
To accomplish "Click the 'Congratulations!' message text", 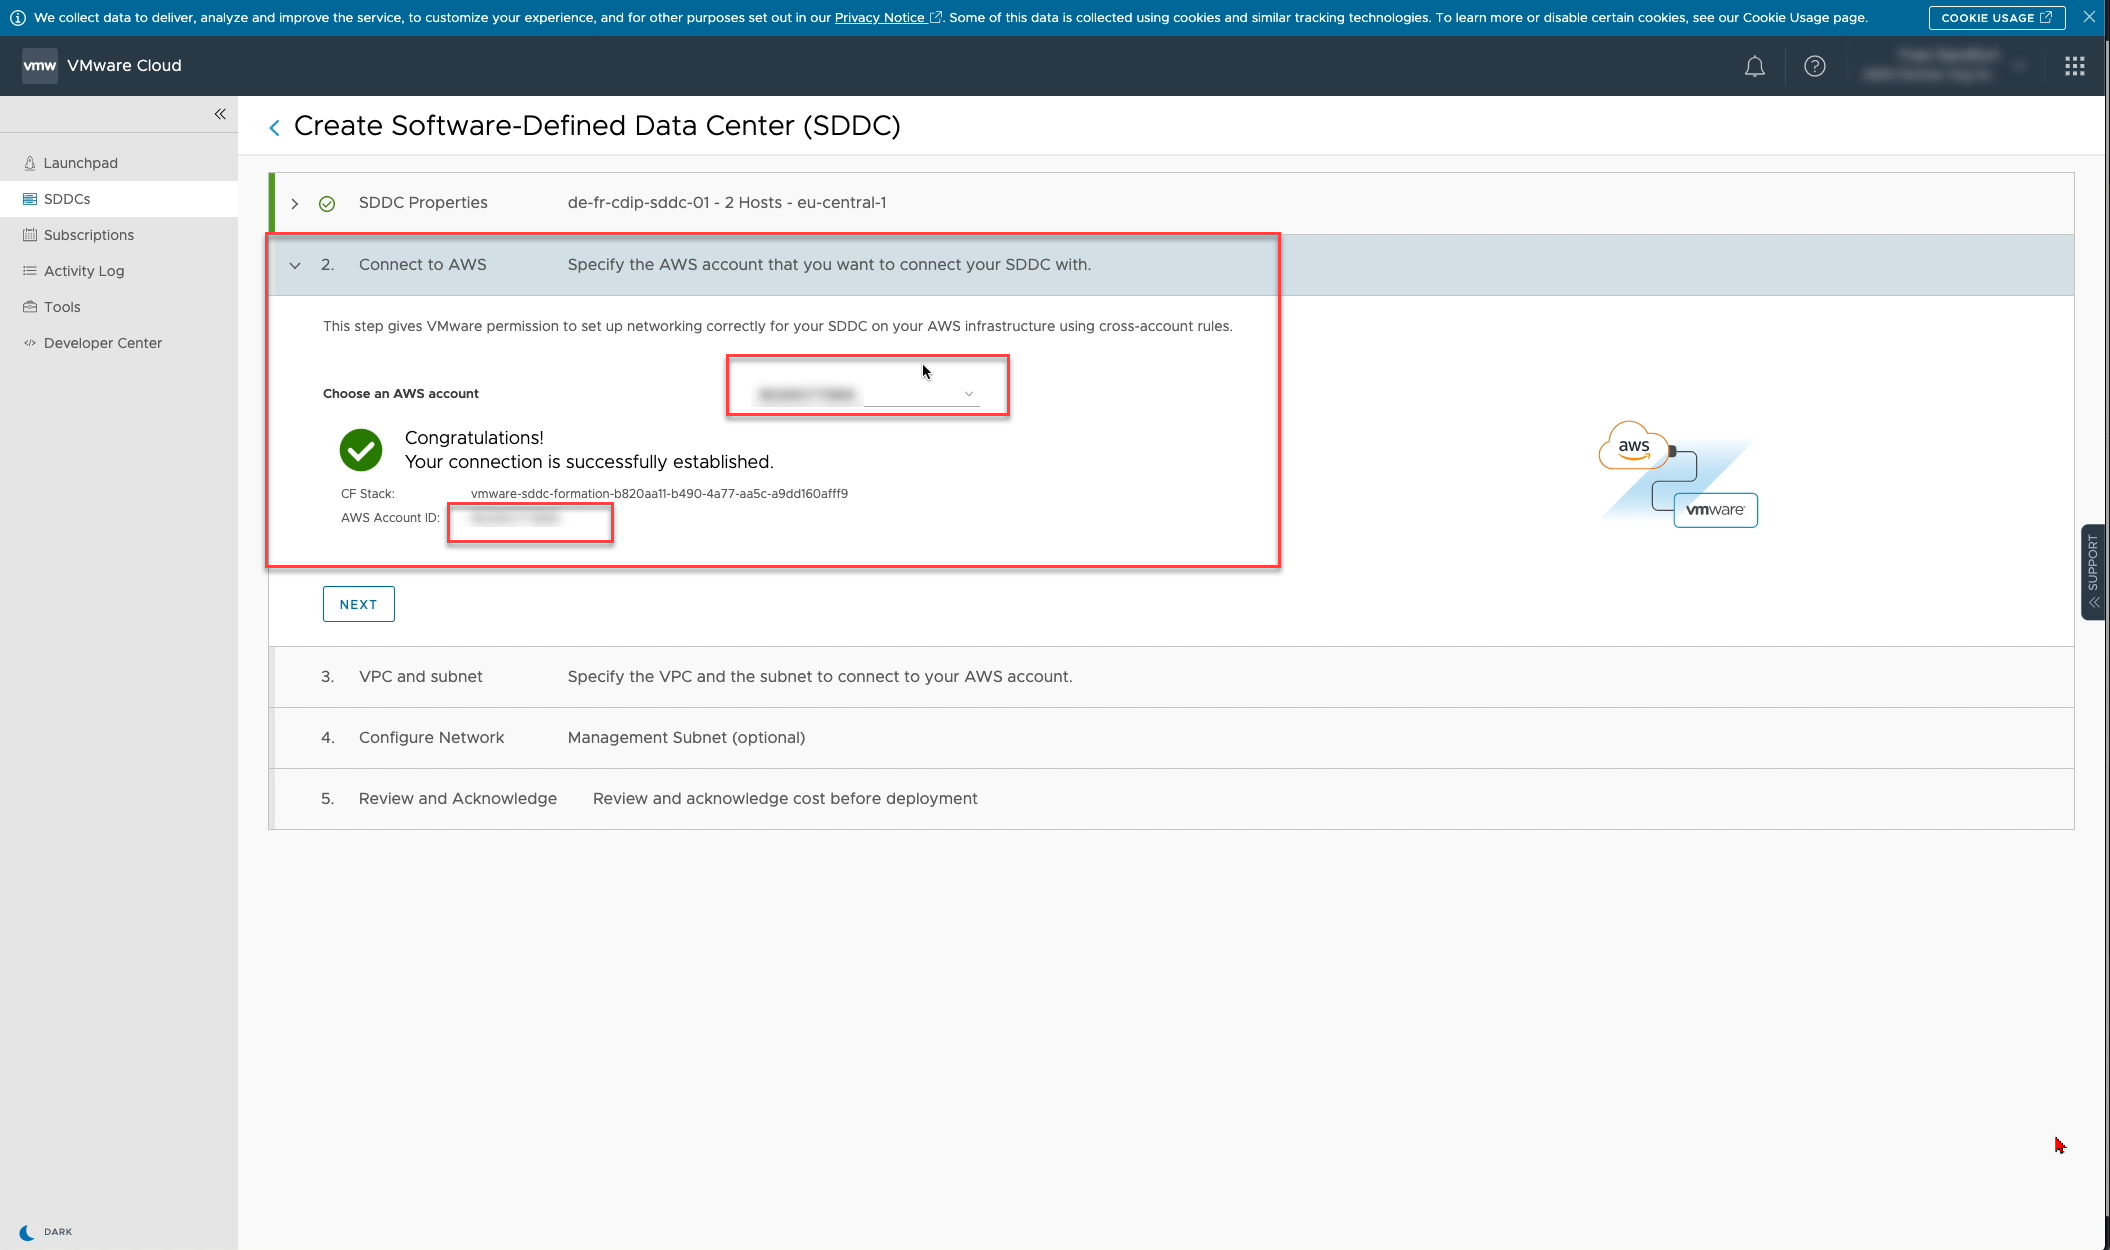I will pos(474,438).
